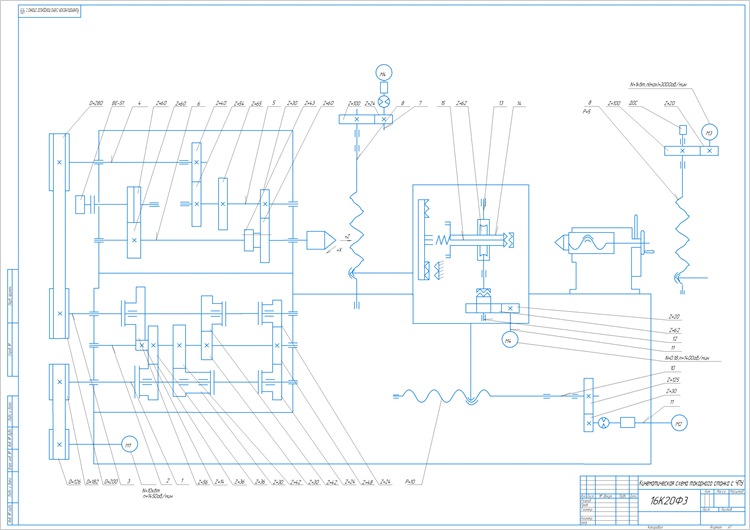Click the 'N=10кВт' label under M1 motor

click(152, 491)
